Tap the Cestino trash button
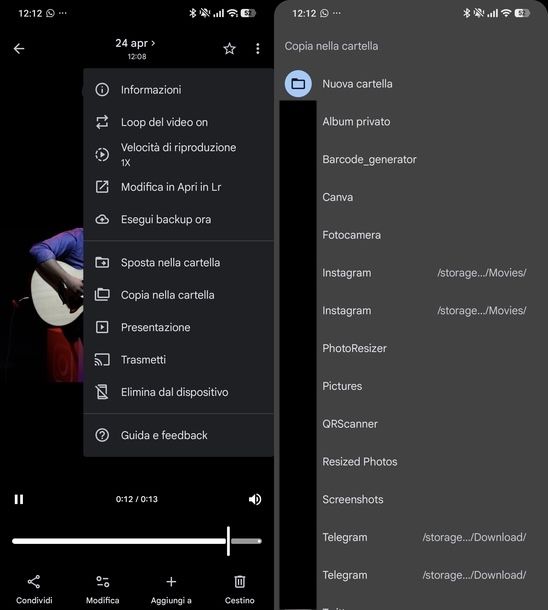The height and width of the screenshot is (610, 548). click(240, 589)
